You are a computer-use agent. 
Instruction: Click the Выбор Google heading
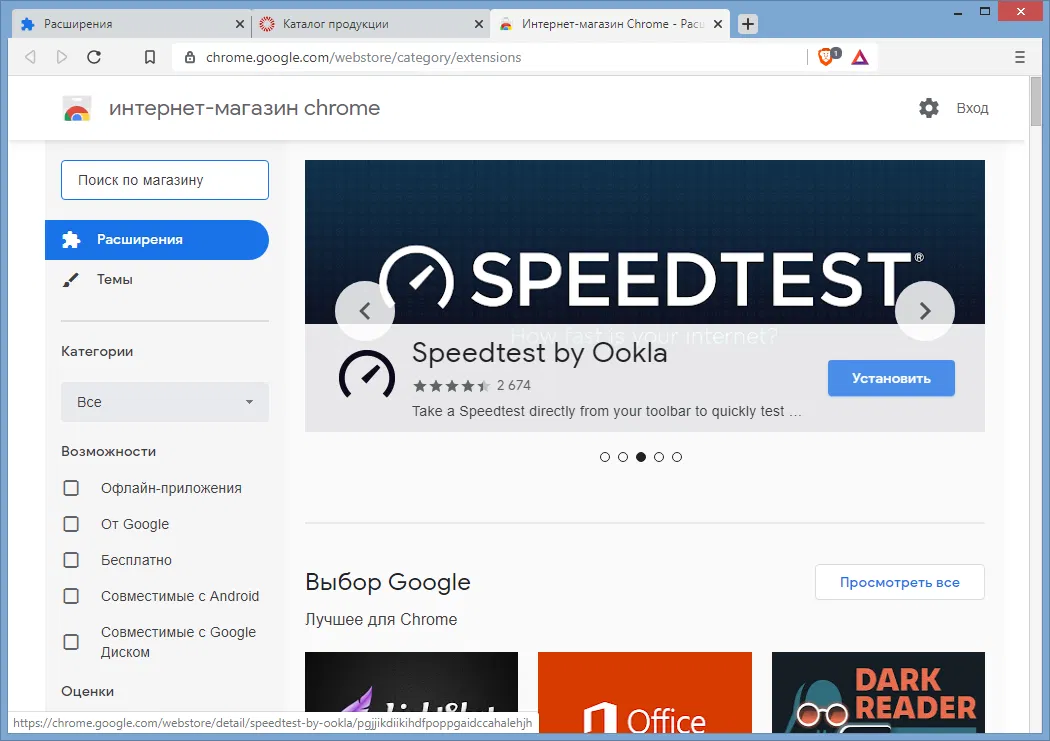pyautogui.click(x=388, y=582)
